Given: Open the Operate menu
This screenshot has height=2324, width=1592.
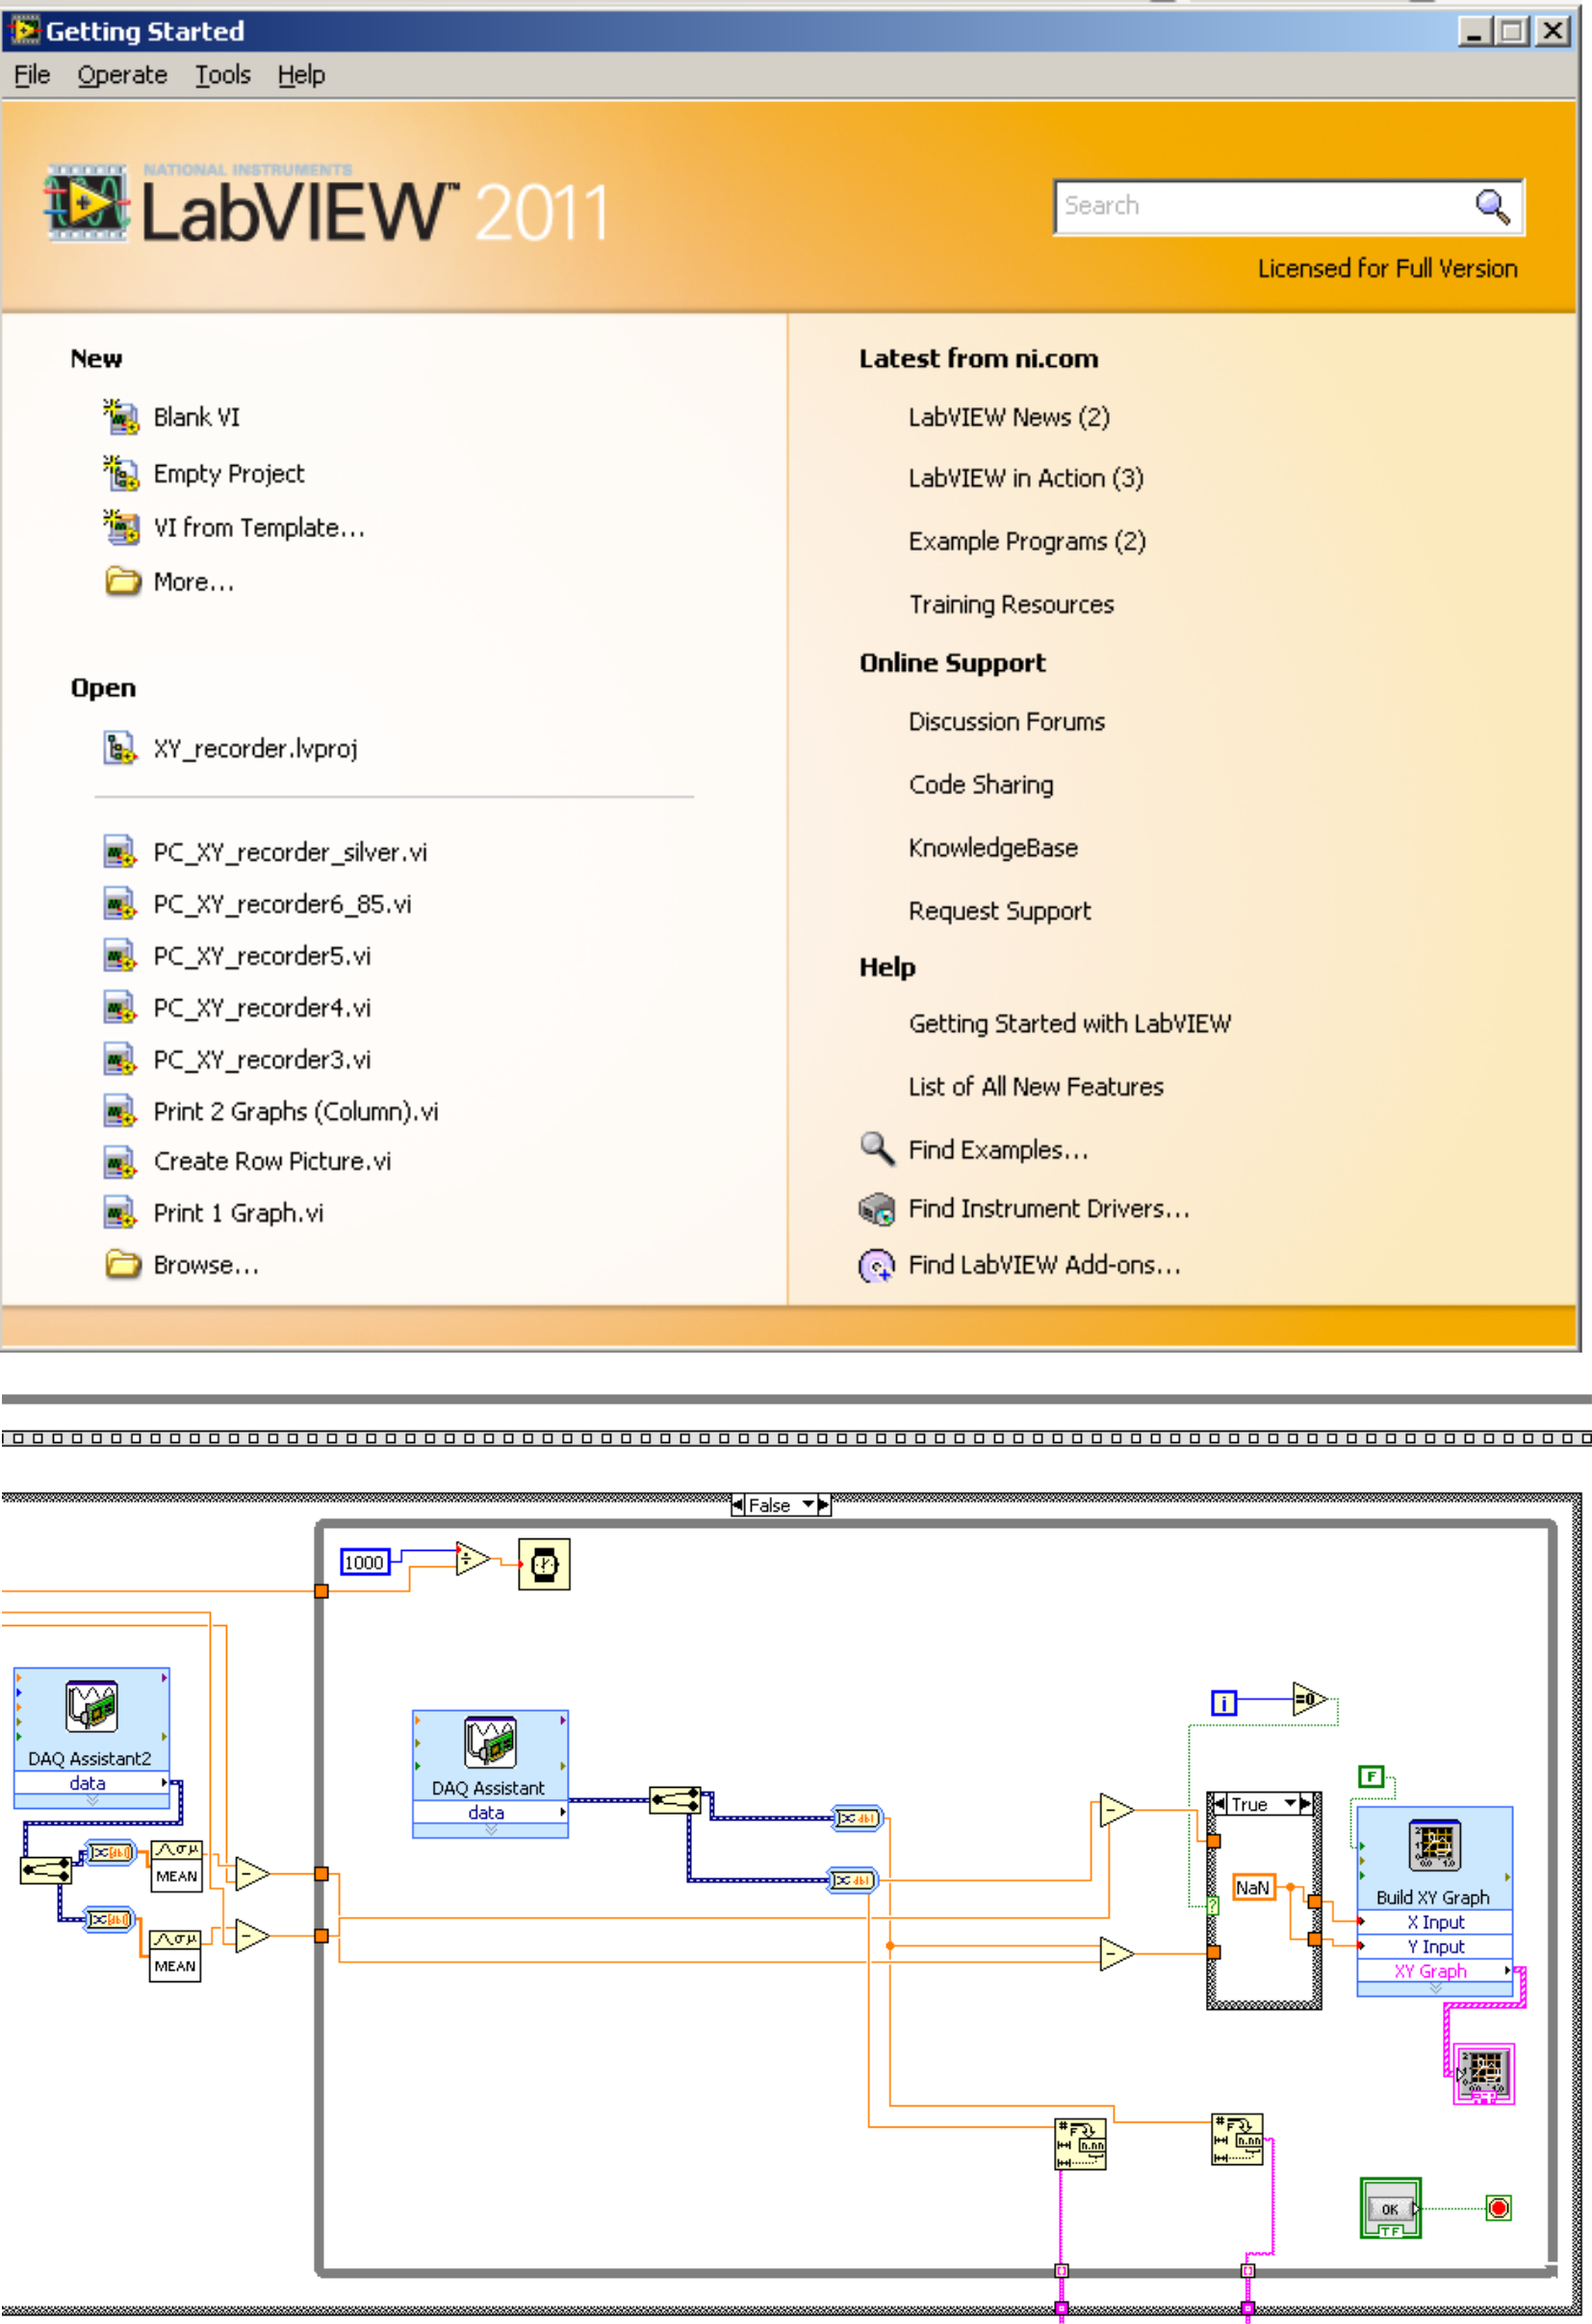Looking at the screenshot, I should click(122, 75).
